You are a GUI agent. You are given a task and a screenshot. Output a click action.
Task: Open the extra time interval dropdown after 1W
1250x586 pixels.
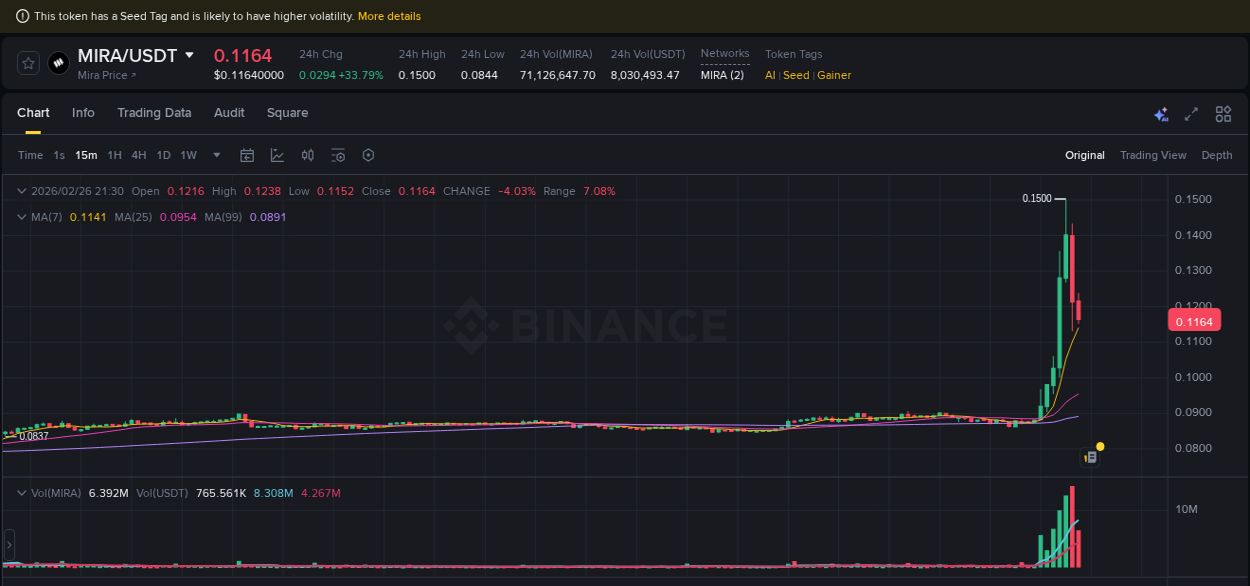(216, 155)
